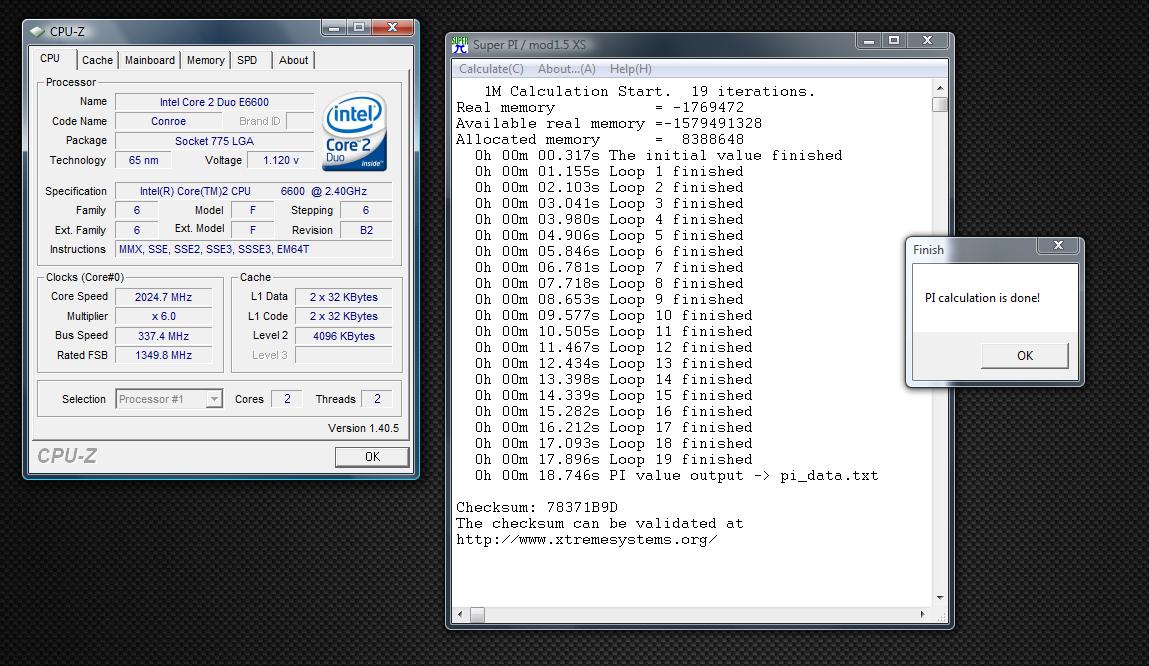Click the Super PI vertical scrollbar up arrow

click(x=940, y=88)
